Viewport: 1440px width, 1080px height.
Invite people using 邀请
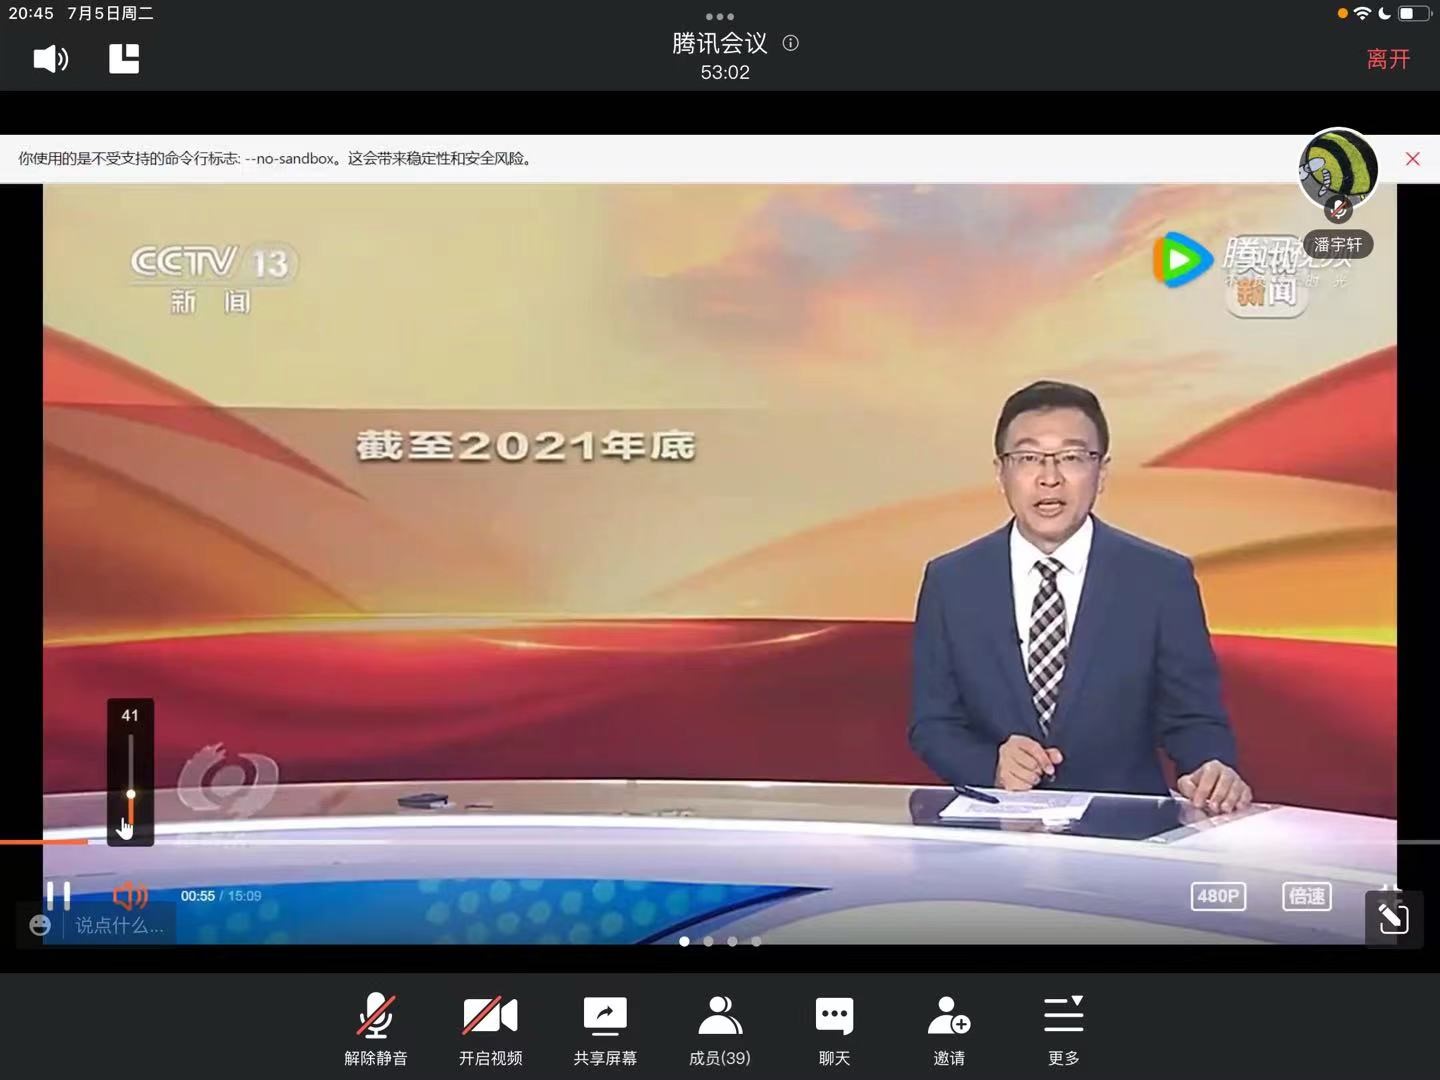[949, 1030]
